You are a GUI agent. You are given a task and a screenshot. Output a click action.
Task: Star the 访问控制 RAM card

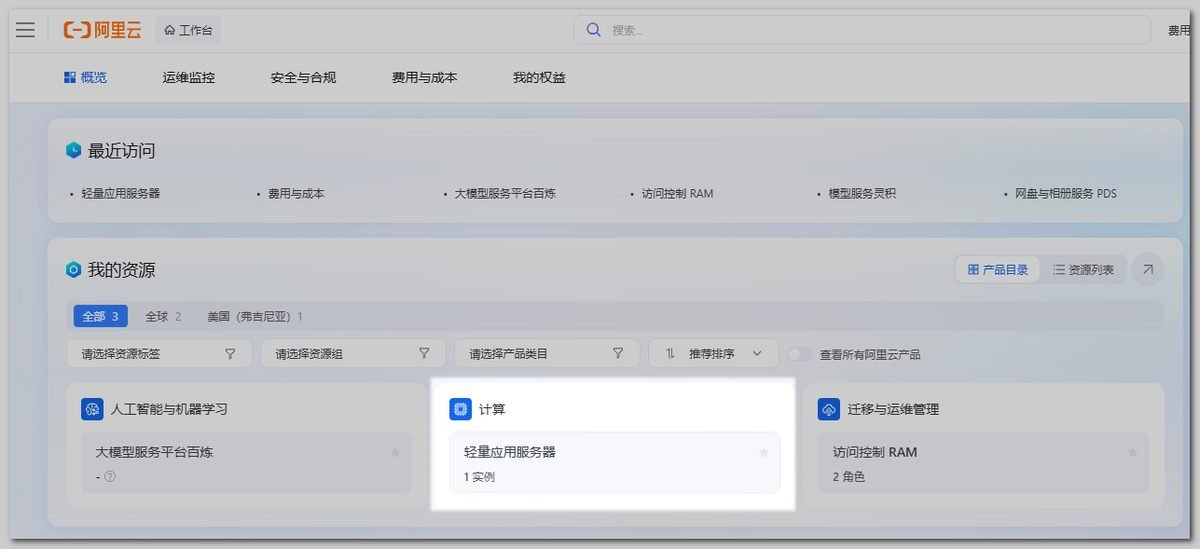point(1133,452)
